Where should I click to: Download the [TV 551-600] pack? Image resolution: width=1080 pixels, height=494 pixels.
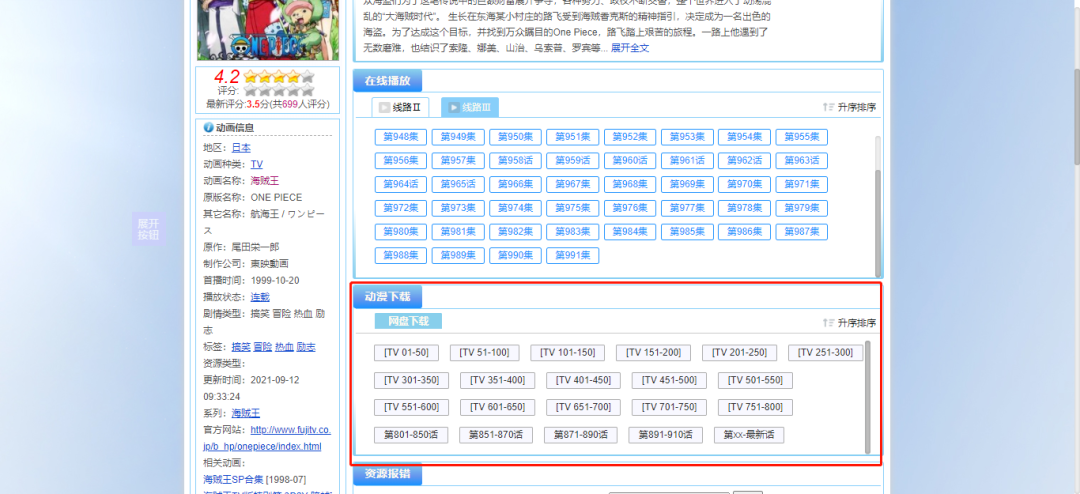click(411, 407)
